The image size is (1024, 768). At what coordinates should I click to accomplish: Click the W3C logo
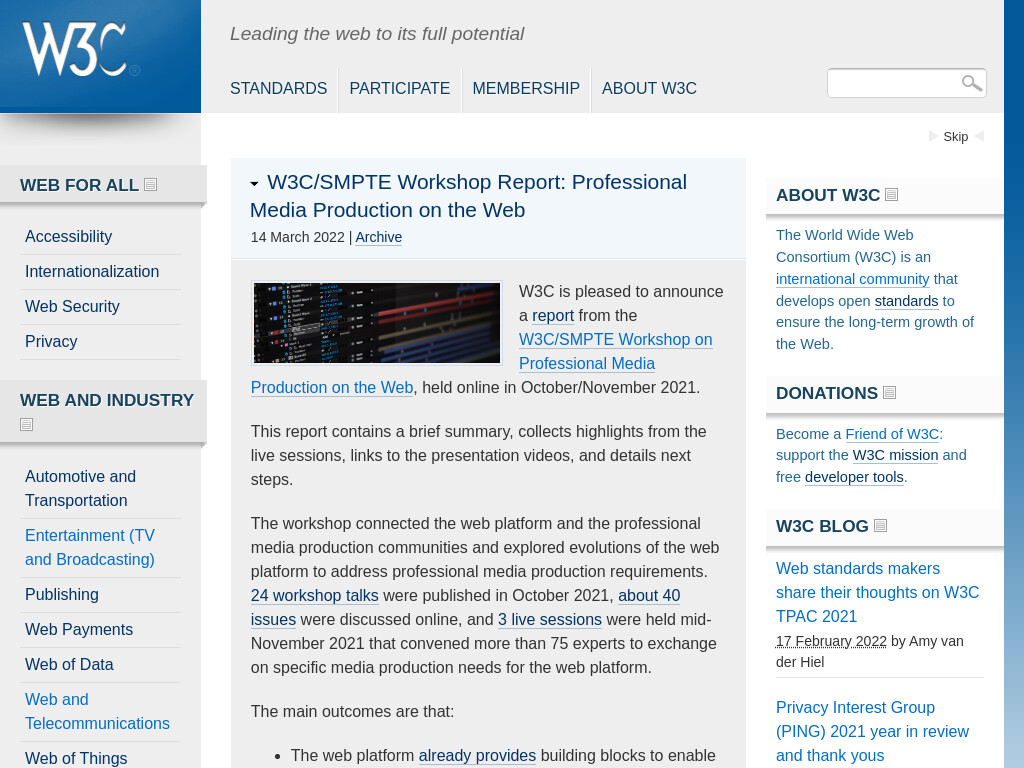click(81, 50)
